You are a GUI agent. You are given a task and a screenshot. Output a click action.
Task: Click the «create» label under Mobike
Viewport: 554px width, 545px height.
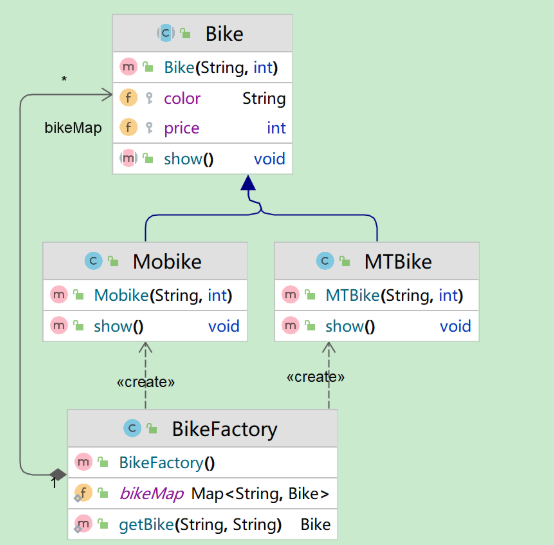pyautogui.click(x=146, y=382)
